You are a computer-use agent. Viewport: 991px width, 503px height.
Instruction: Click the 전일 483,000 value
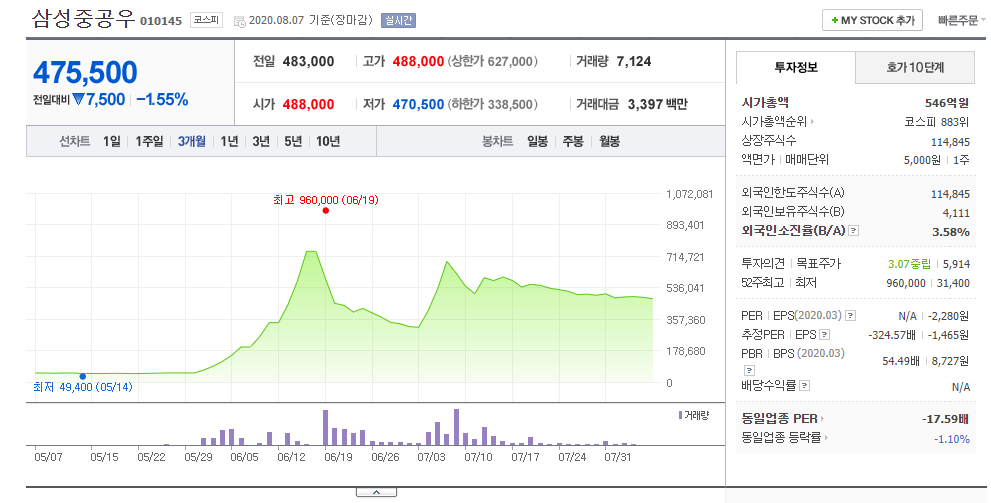click(308, 61)
